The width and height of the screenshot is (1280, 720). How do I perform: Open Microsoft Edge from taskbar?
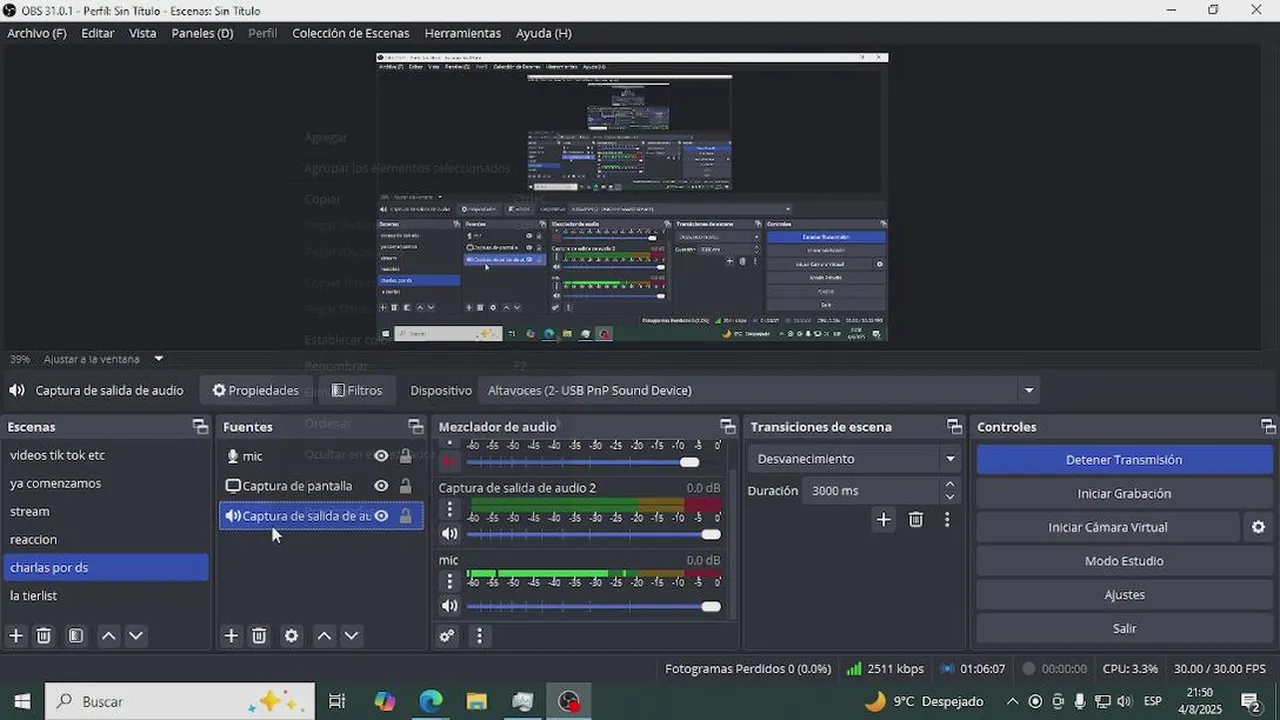coord(430,702)
